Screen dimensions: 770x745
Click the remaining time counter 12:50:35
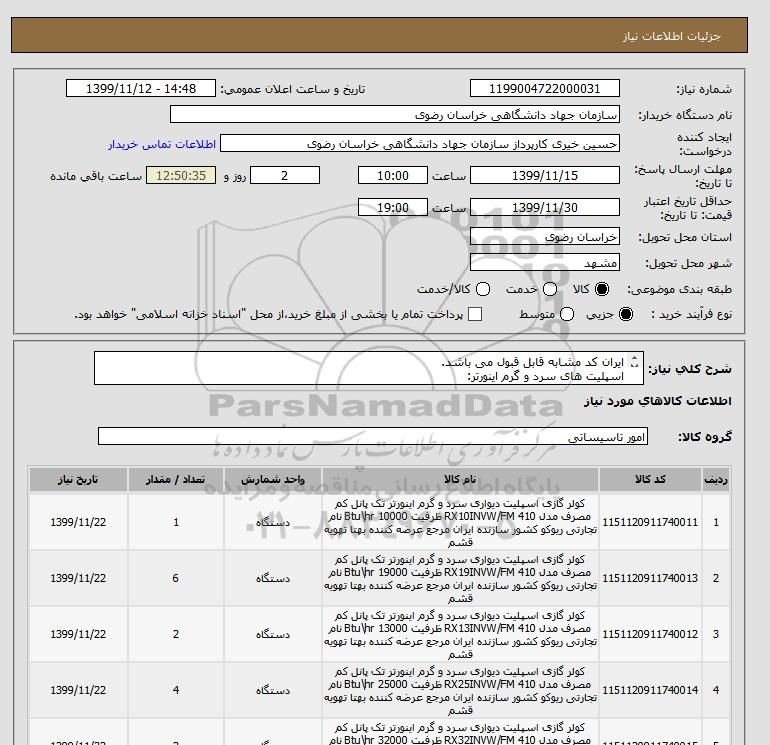[181, 175]
